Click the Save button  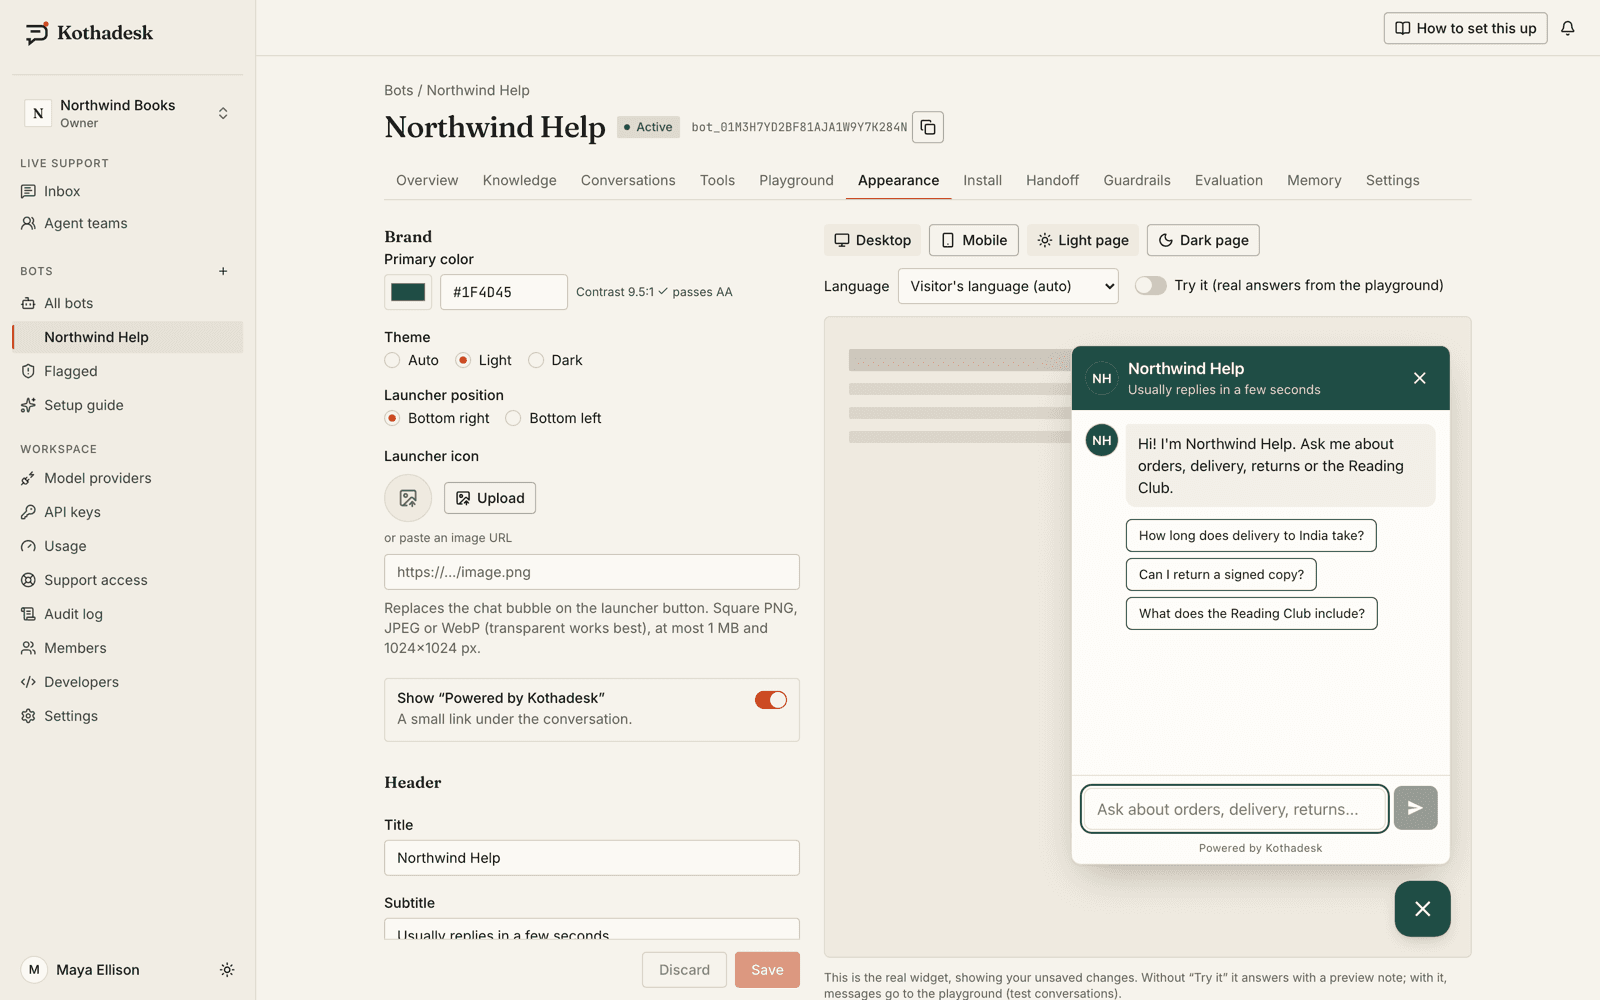[767, 970]
